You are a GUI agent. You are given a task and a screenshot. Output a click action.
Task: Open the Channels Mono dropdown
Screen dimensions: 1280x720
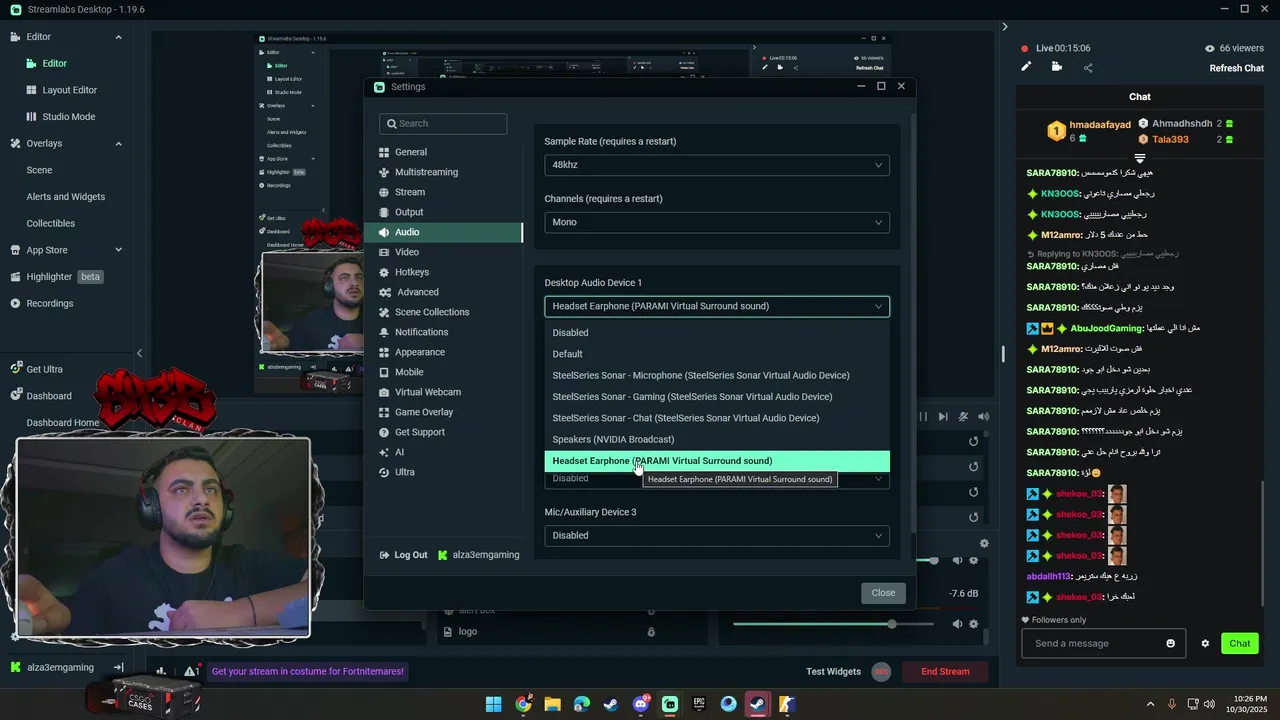[x=716, y=222]
